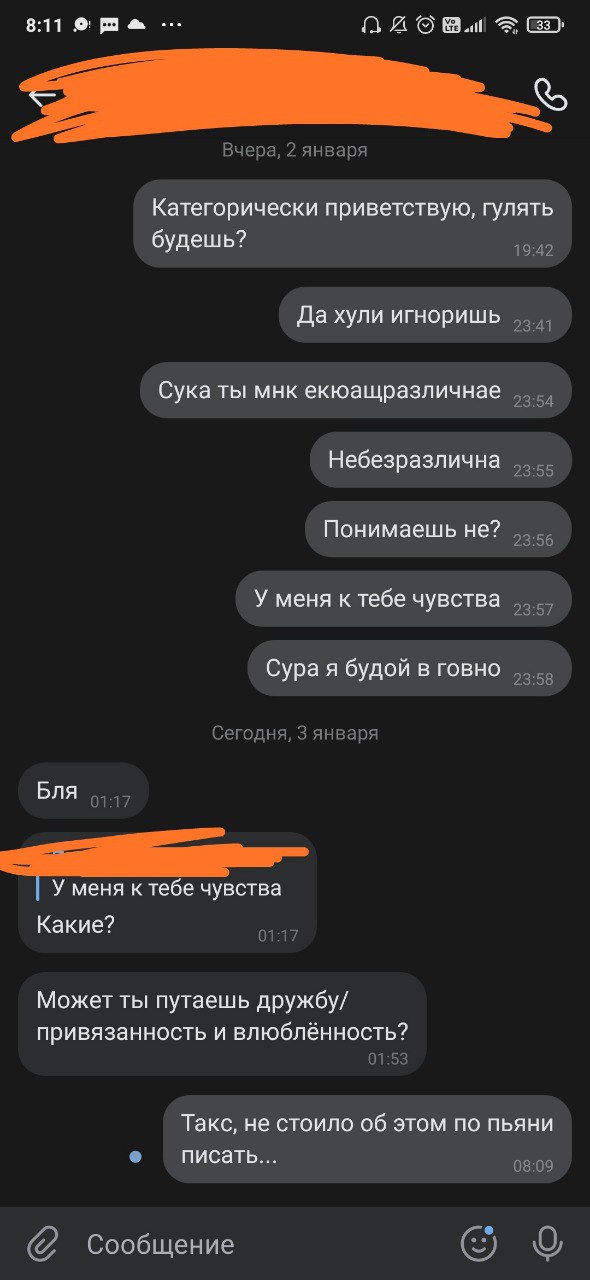Tap the message 'Может ты путаешь дружбу/привязанность'
The image size is (590, 1280).
(x=222, y=1023)
